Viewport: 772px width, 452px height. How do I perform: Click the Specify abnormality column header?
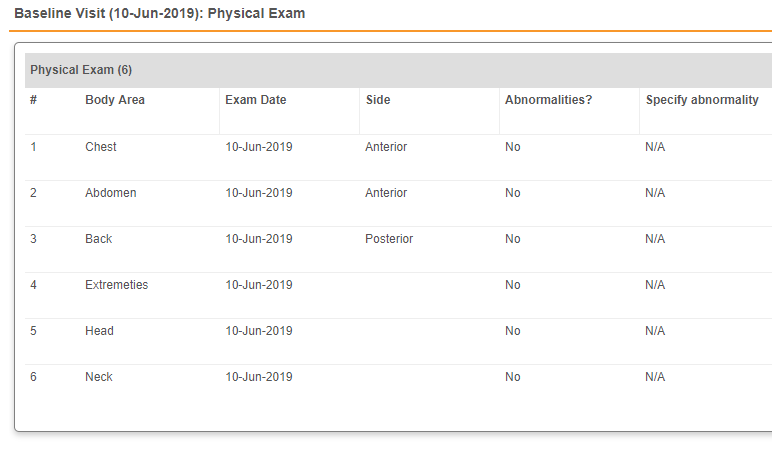point(702,100)
